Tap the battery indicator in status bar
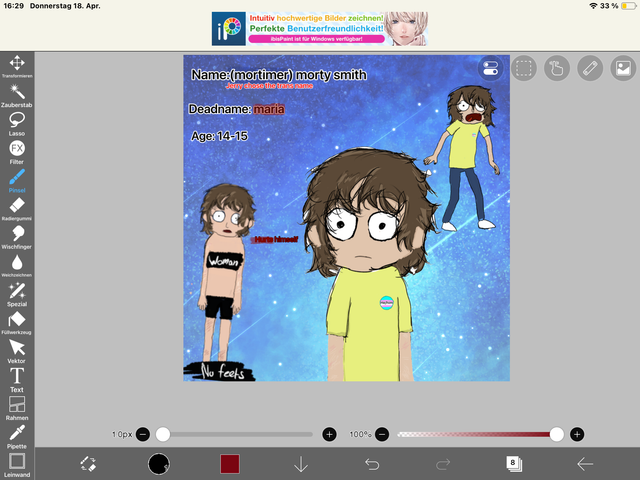 coord(629,6)
